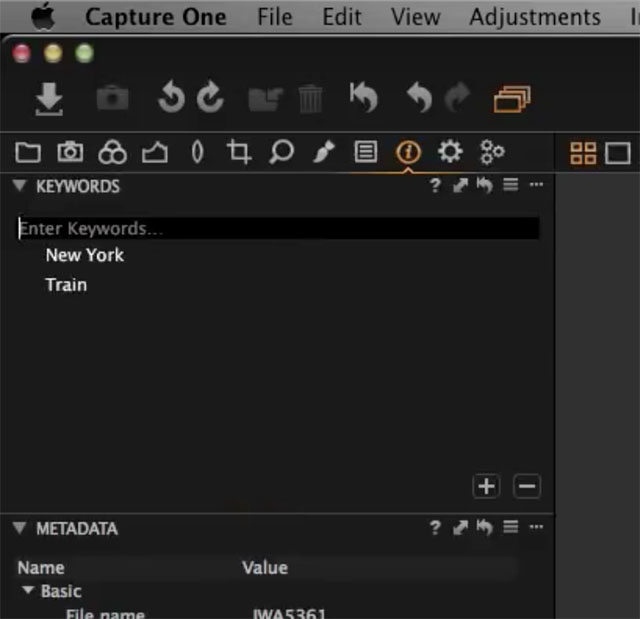This screenshot has height=619, width=640.
Task: Open the Lens tool tab
Action: pos(198,152)
